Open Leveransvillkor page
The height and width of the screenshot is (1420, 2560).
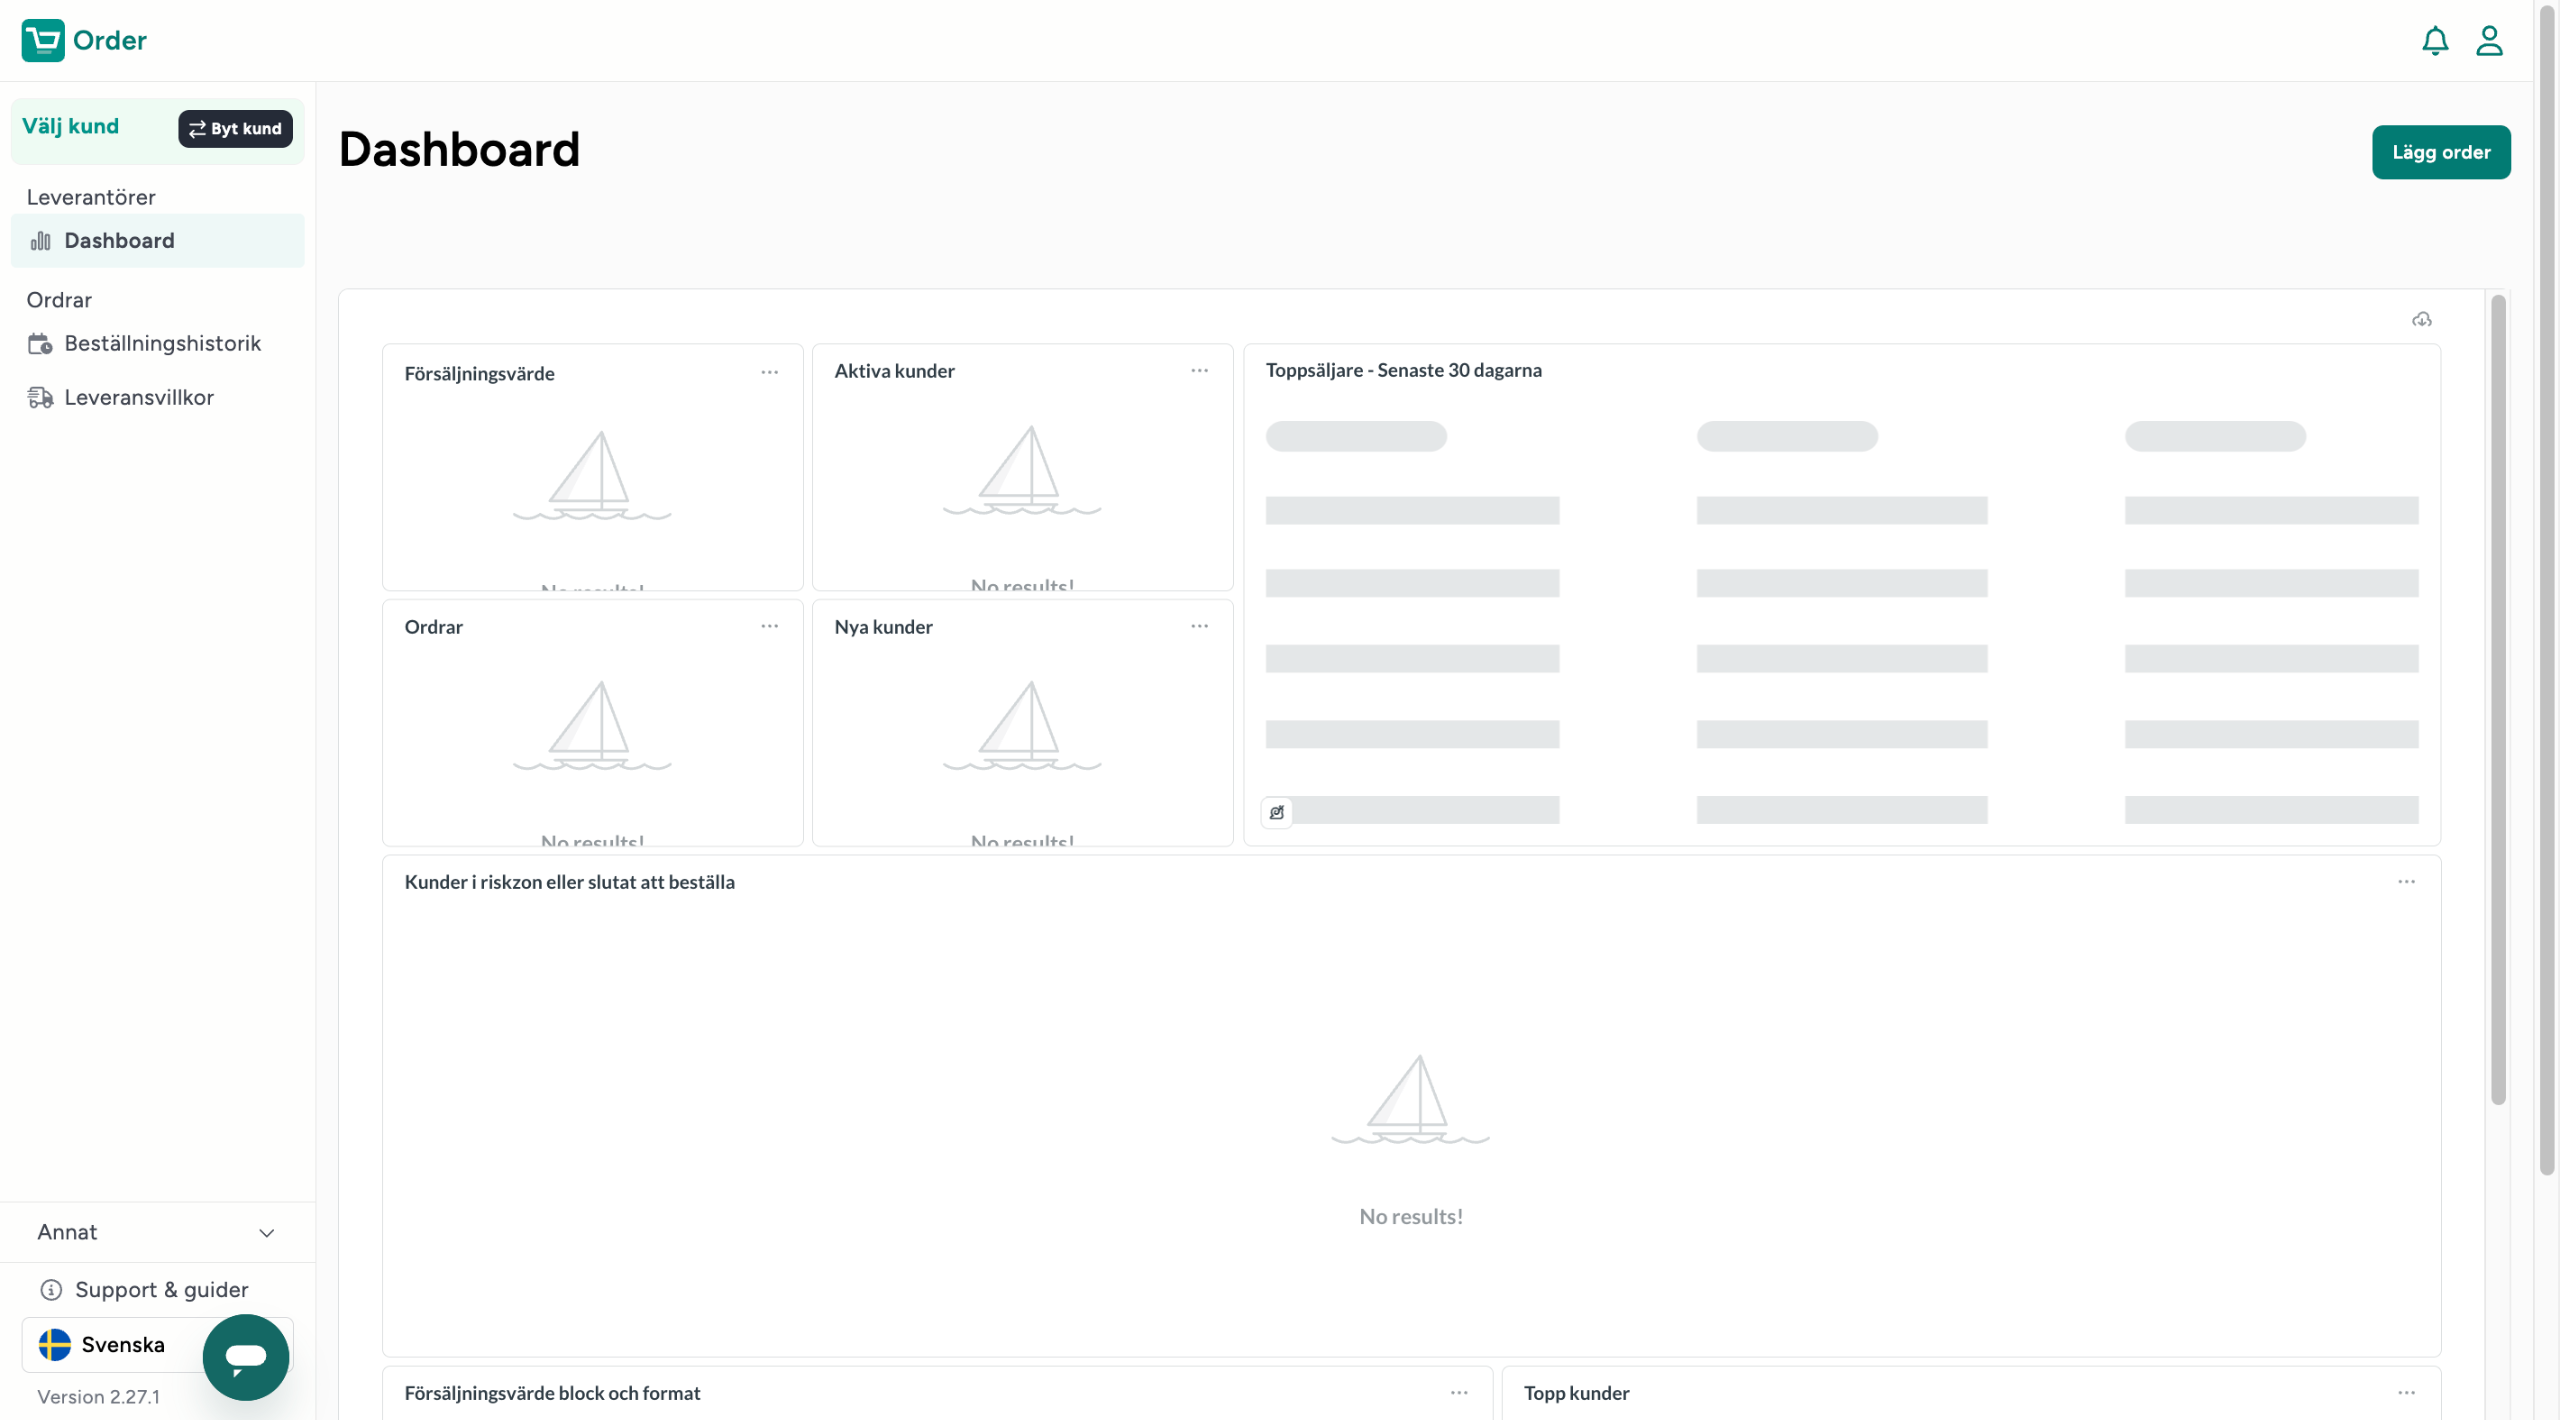(139, 397)
